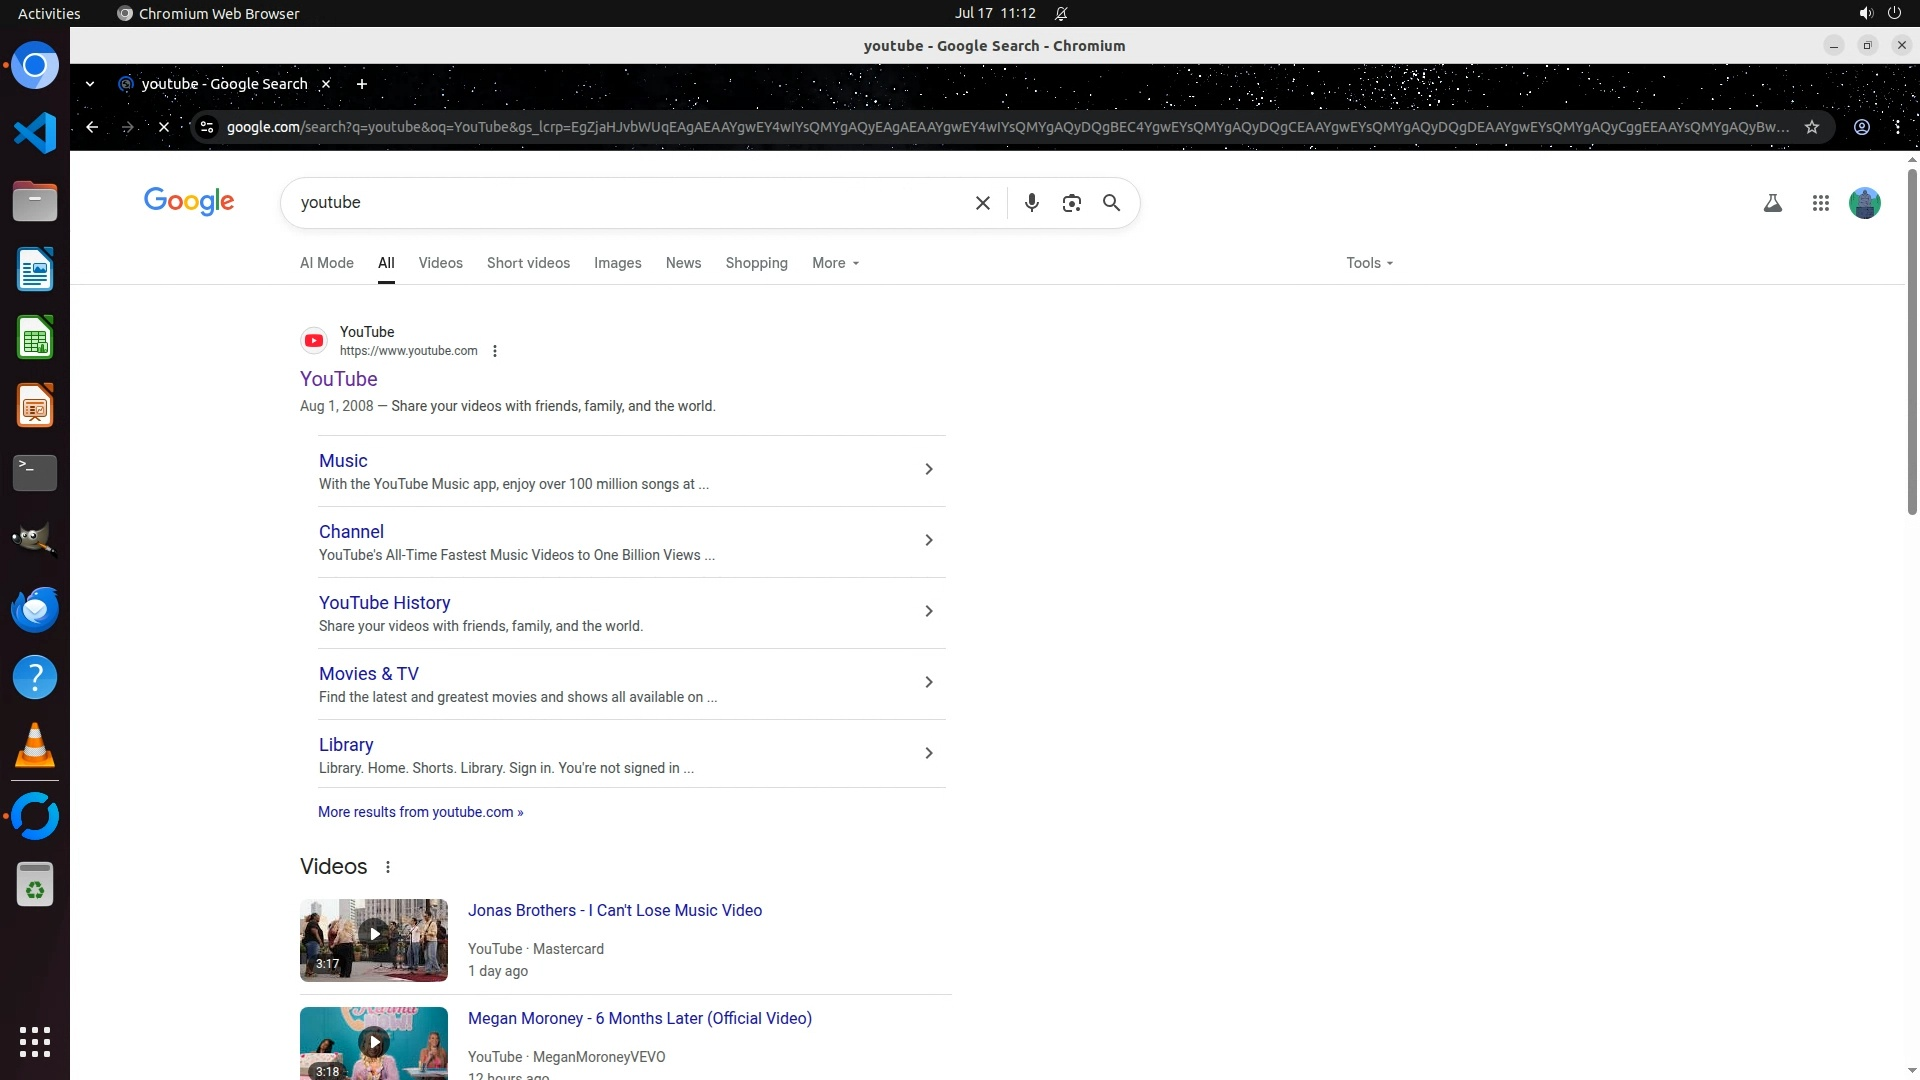The height and width of the screenshot is (1080, 1920).
Task: Clear the search box with X icon
Action: click(982, 203)
